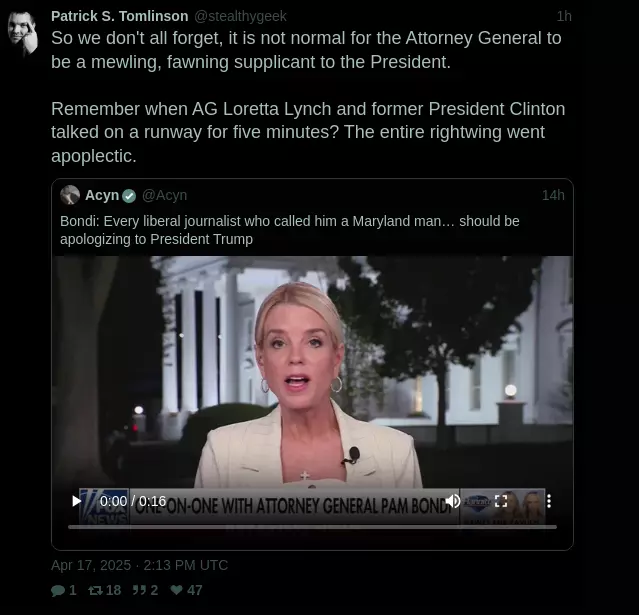Click the Acyn display name
Screen dimensions: 639x615
pyautogui.click(x=102, y=195)
